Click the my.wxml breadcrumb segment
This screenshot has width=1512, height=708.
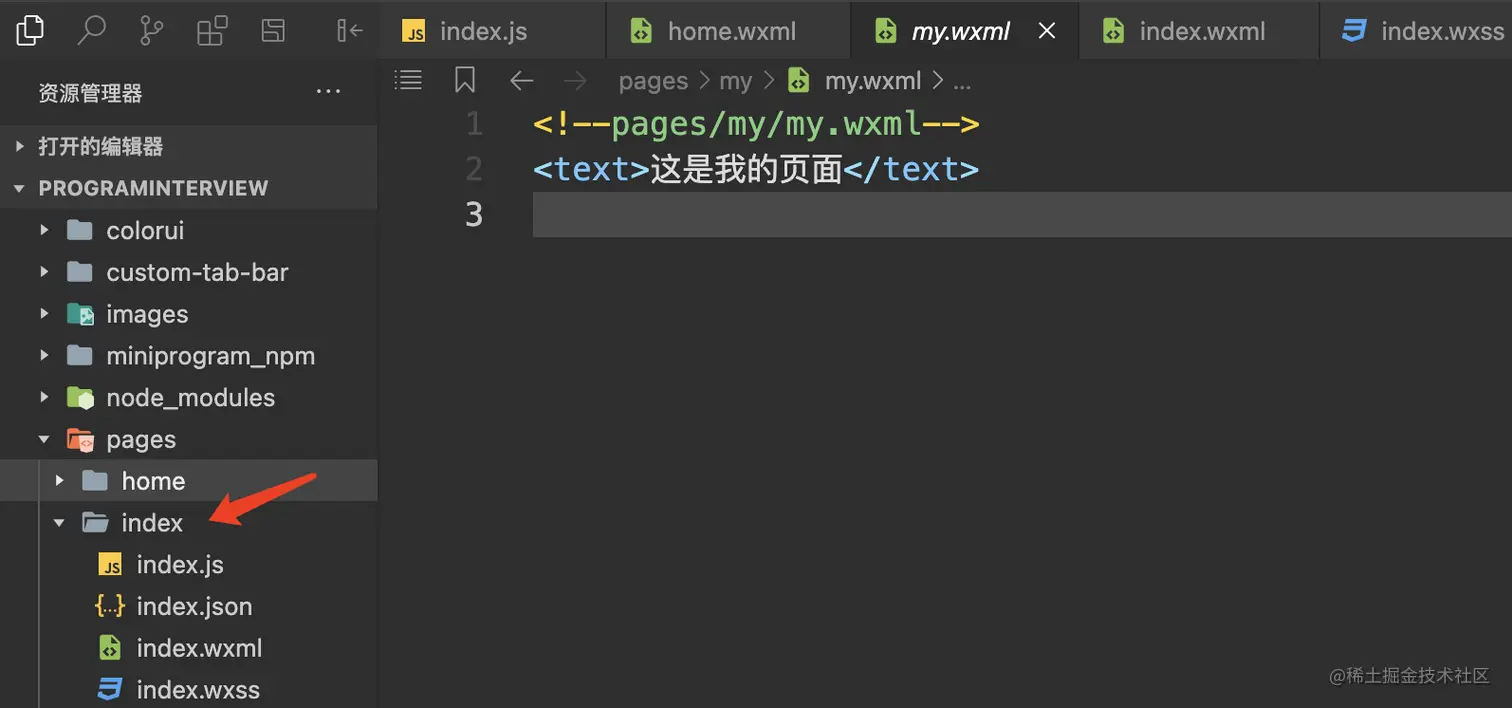pos(872,81)
